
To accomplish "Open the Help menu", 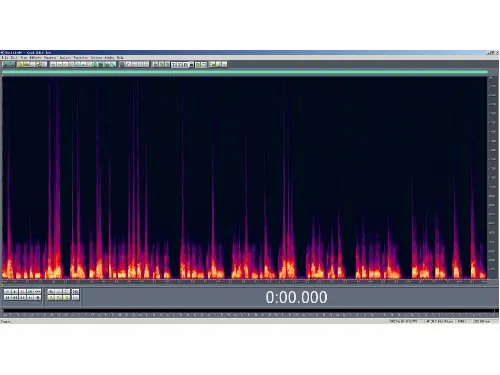I will tap(120, 58).
